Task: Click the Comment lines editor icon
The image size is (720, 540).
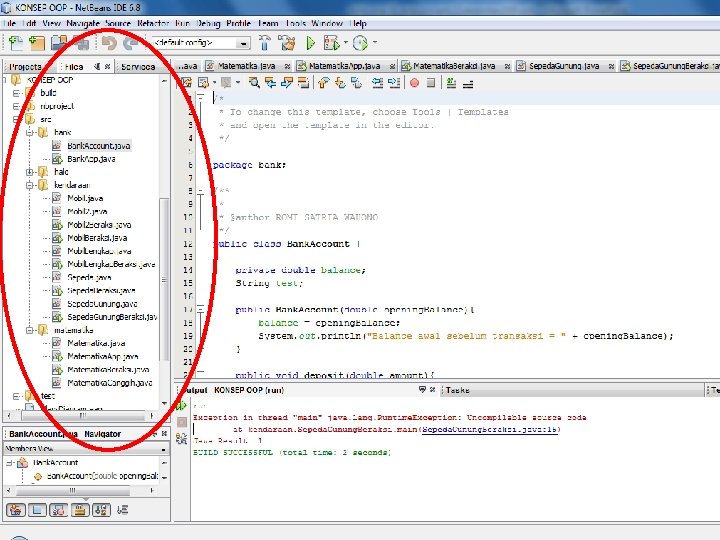Action: pos(451,83)
